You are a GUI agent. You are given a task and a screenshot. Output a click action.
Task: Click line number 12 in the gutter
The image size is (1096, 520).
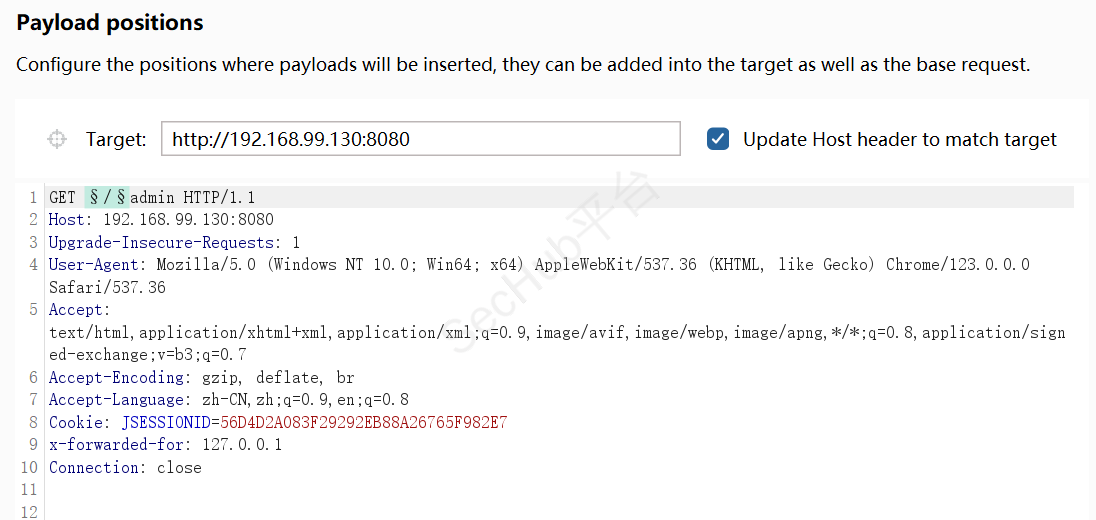click(x=28, y=512)
